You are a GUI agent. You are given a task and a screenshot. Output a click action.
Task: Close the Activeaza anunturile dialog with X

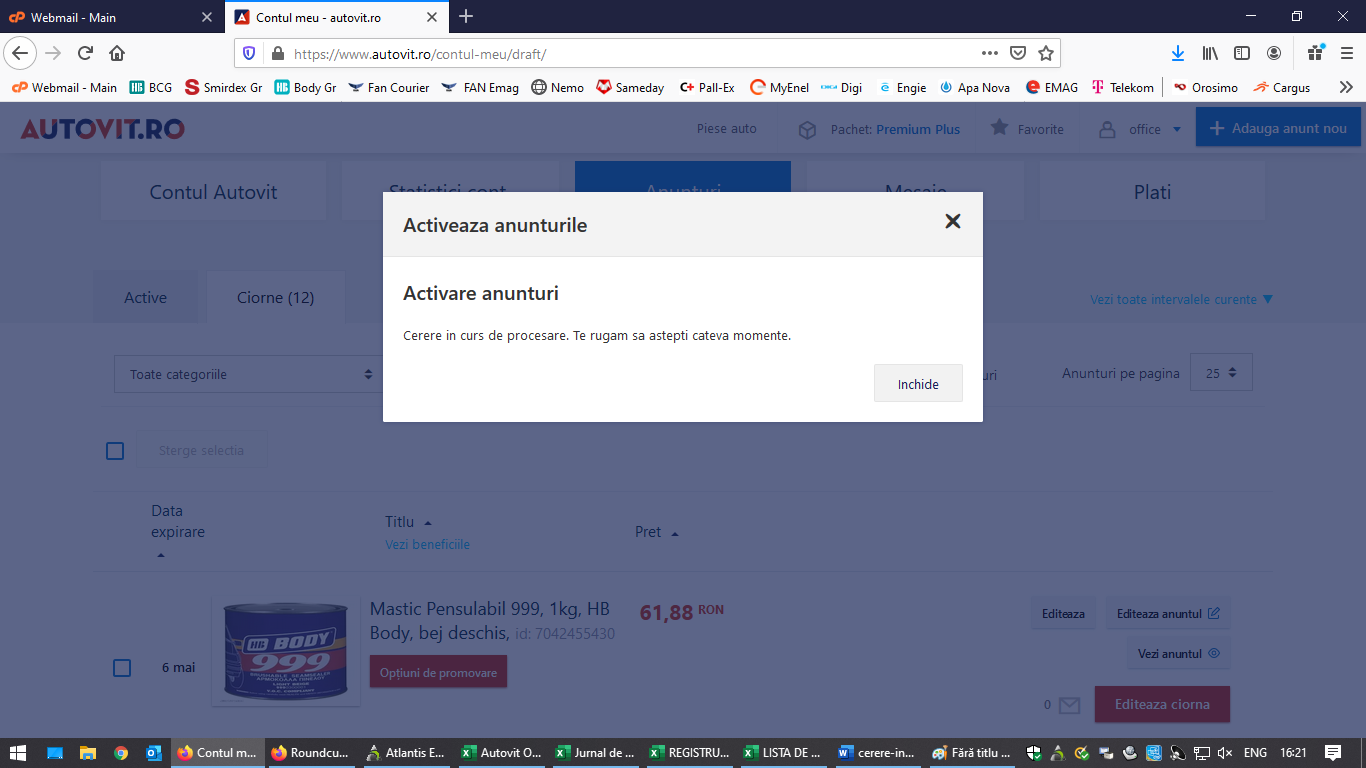952,222
